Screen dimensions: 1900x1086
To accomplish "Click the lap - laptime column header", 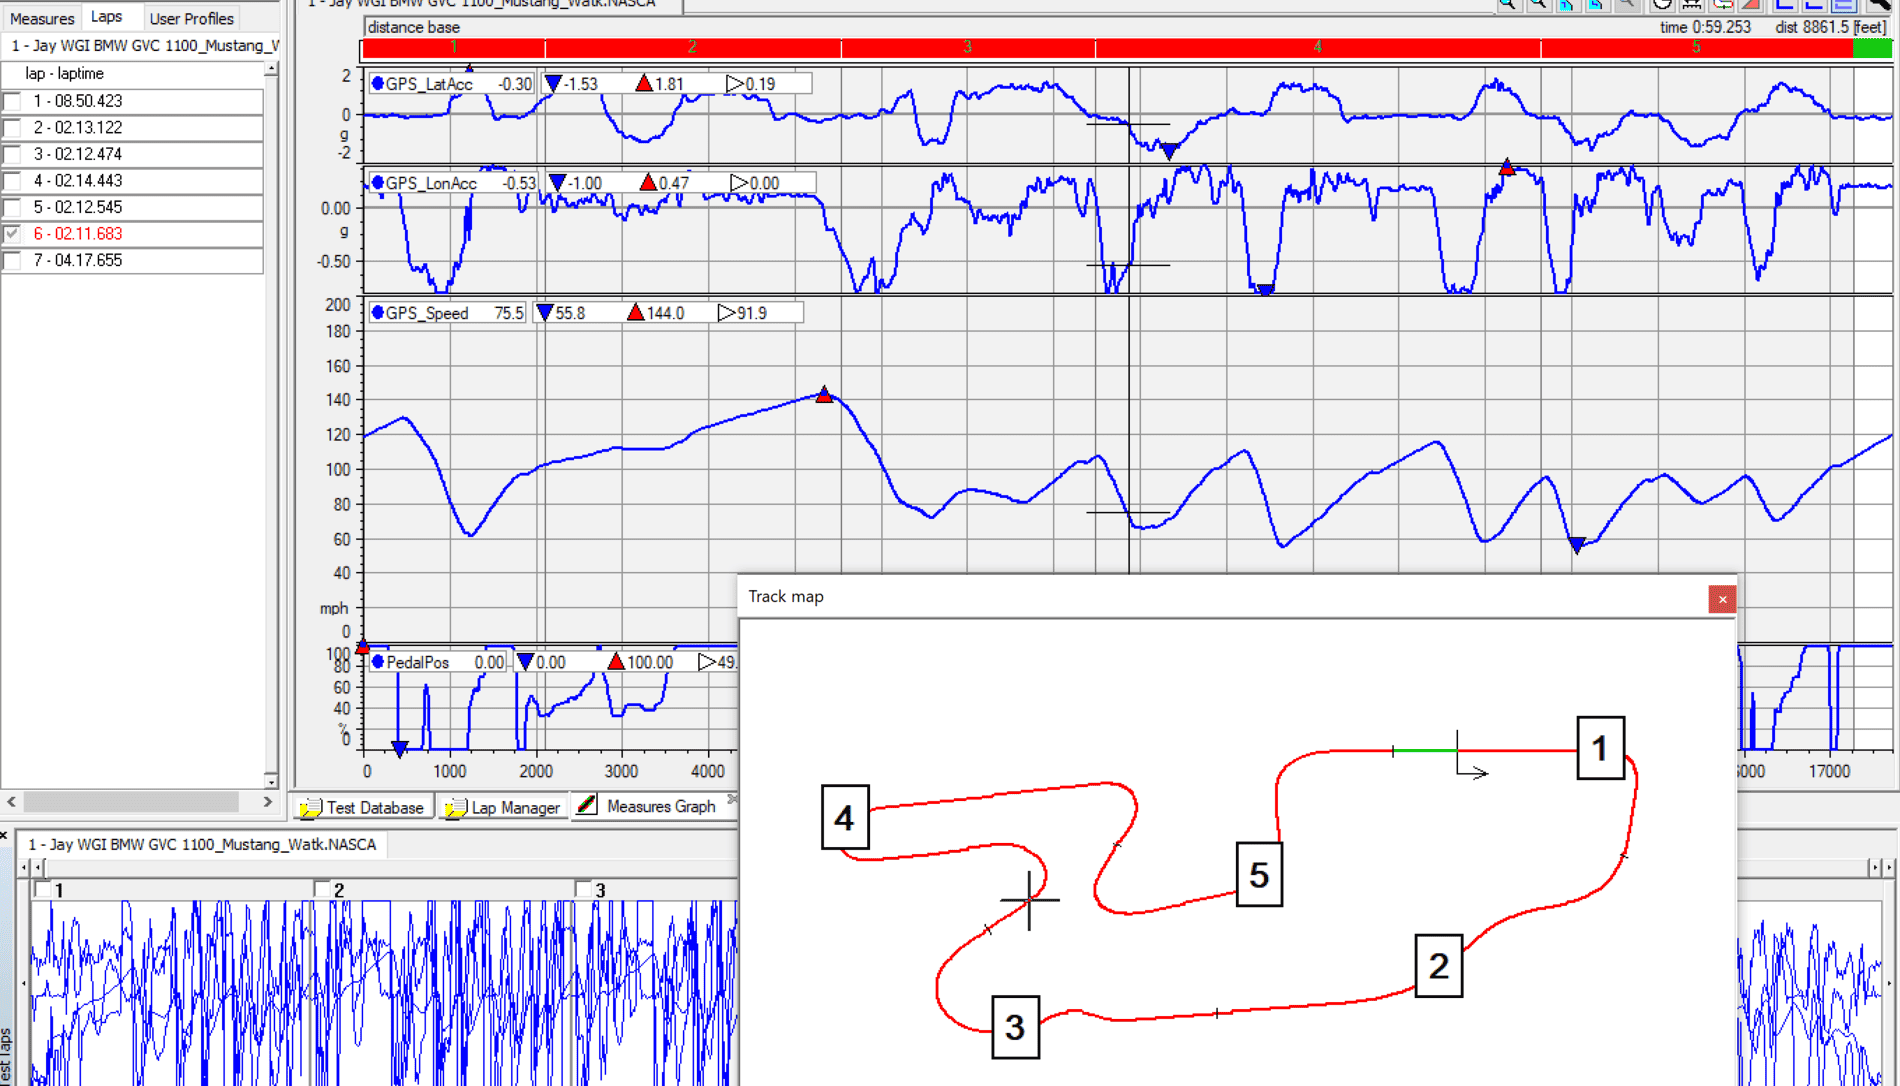I will coord(132,74).
